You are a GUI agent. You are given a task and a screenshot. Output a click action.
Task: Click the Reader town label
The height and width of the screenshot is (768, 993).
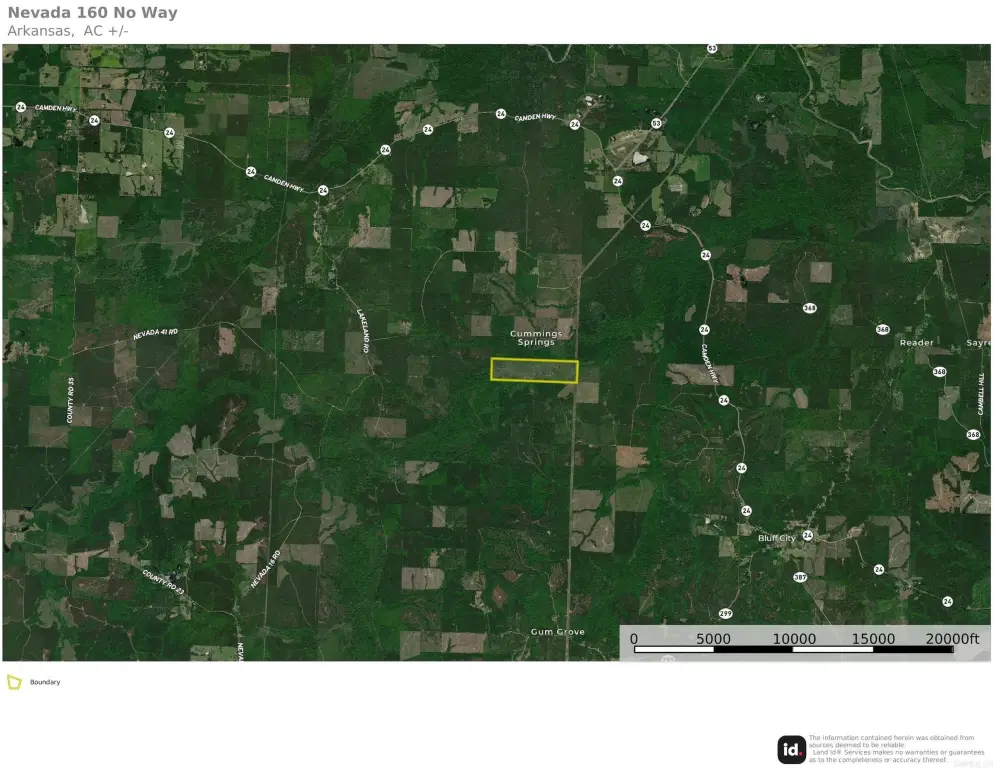[916, 343]
